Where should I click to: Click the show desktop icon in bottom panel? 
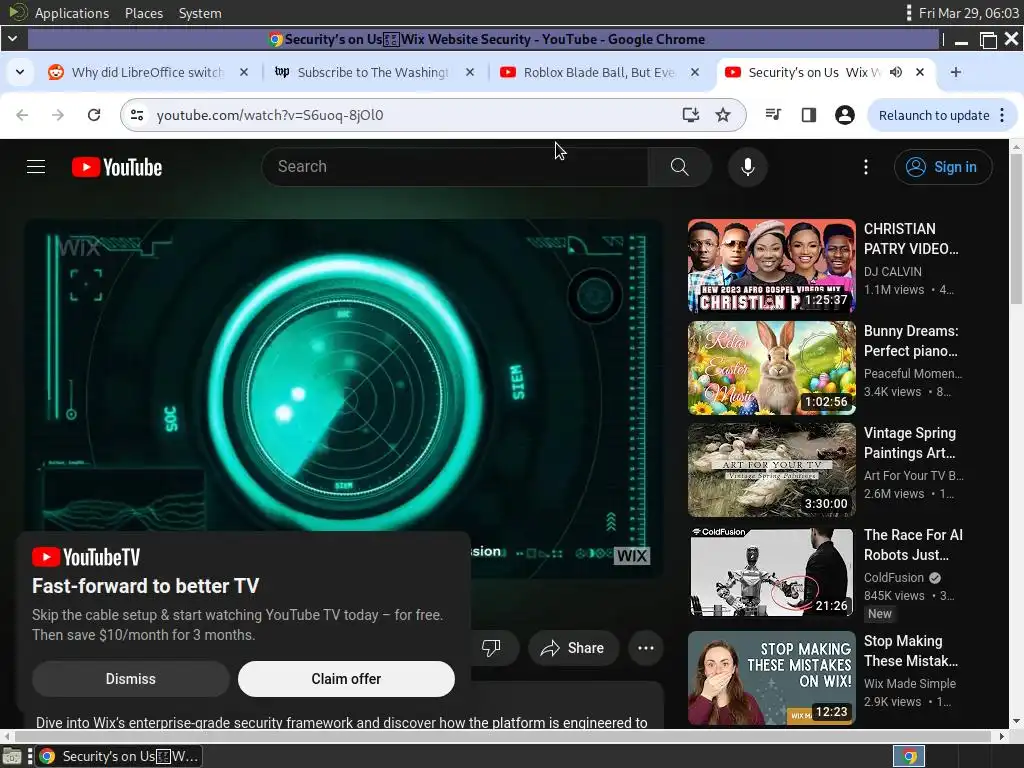click(12, 756)
